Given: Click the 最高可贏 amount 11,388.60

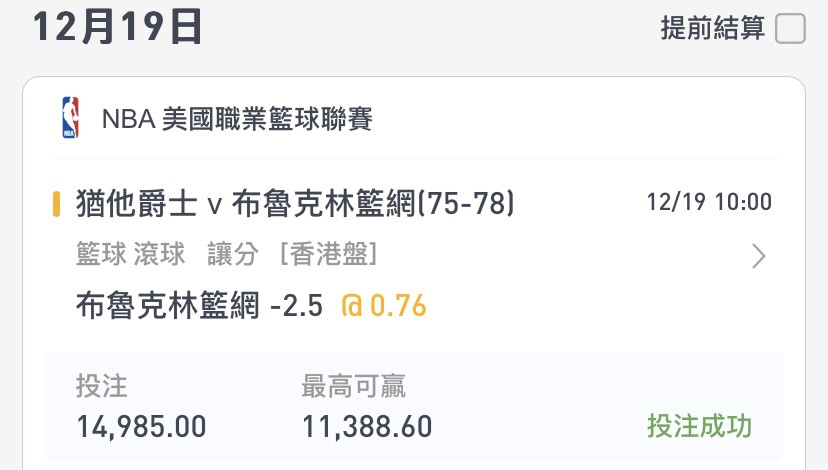Looking at the screenshot, I should click(x=367, y=427).
